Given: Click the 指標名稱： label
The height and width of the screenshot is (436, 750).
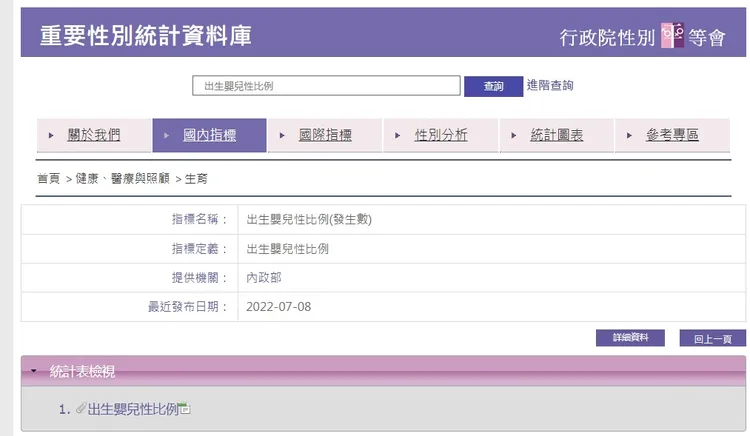Looking at the screenshot, I should 200,219.
